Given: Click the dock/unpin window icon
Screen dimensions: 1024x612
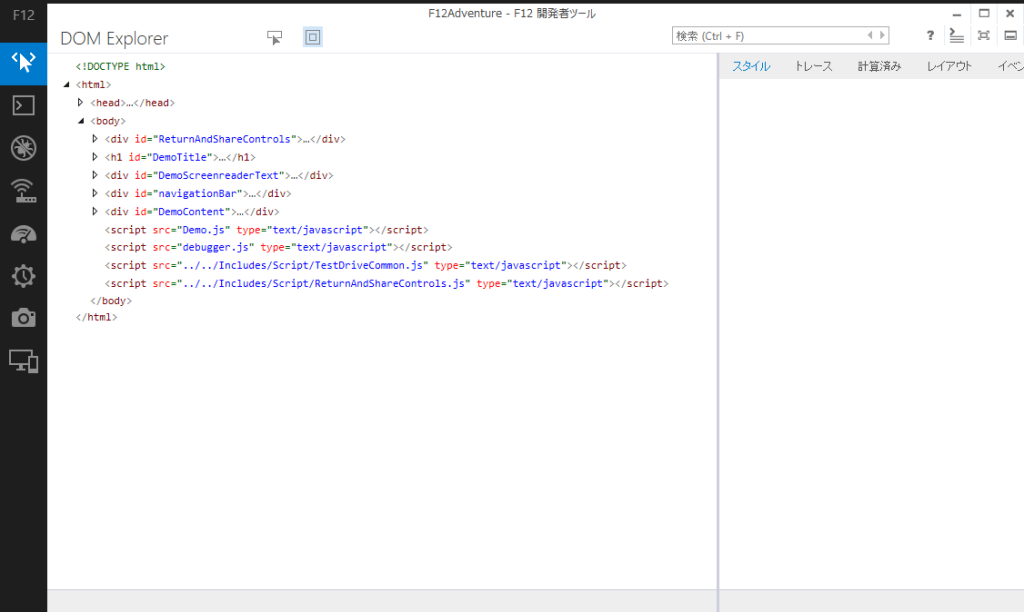Looking at the screenshot, I should tap(1010, 36).
